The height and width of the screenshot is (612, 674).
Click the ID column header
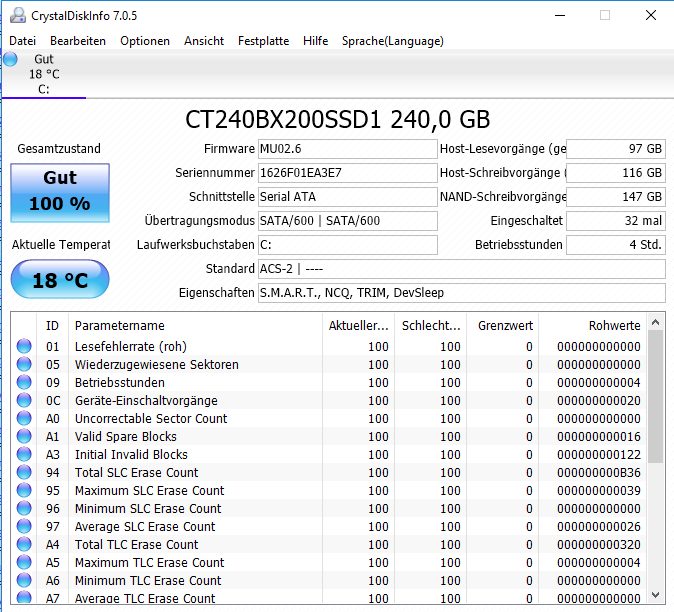pyautogui.click(x=52, y=326)
